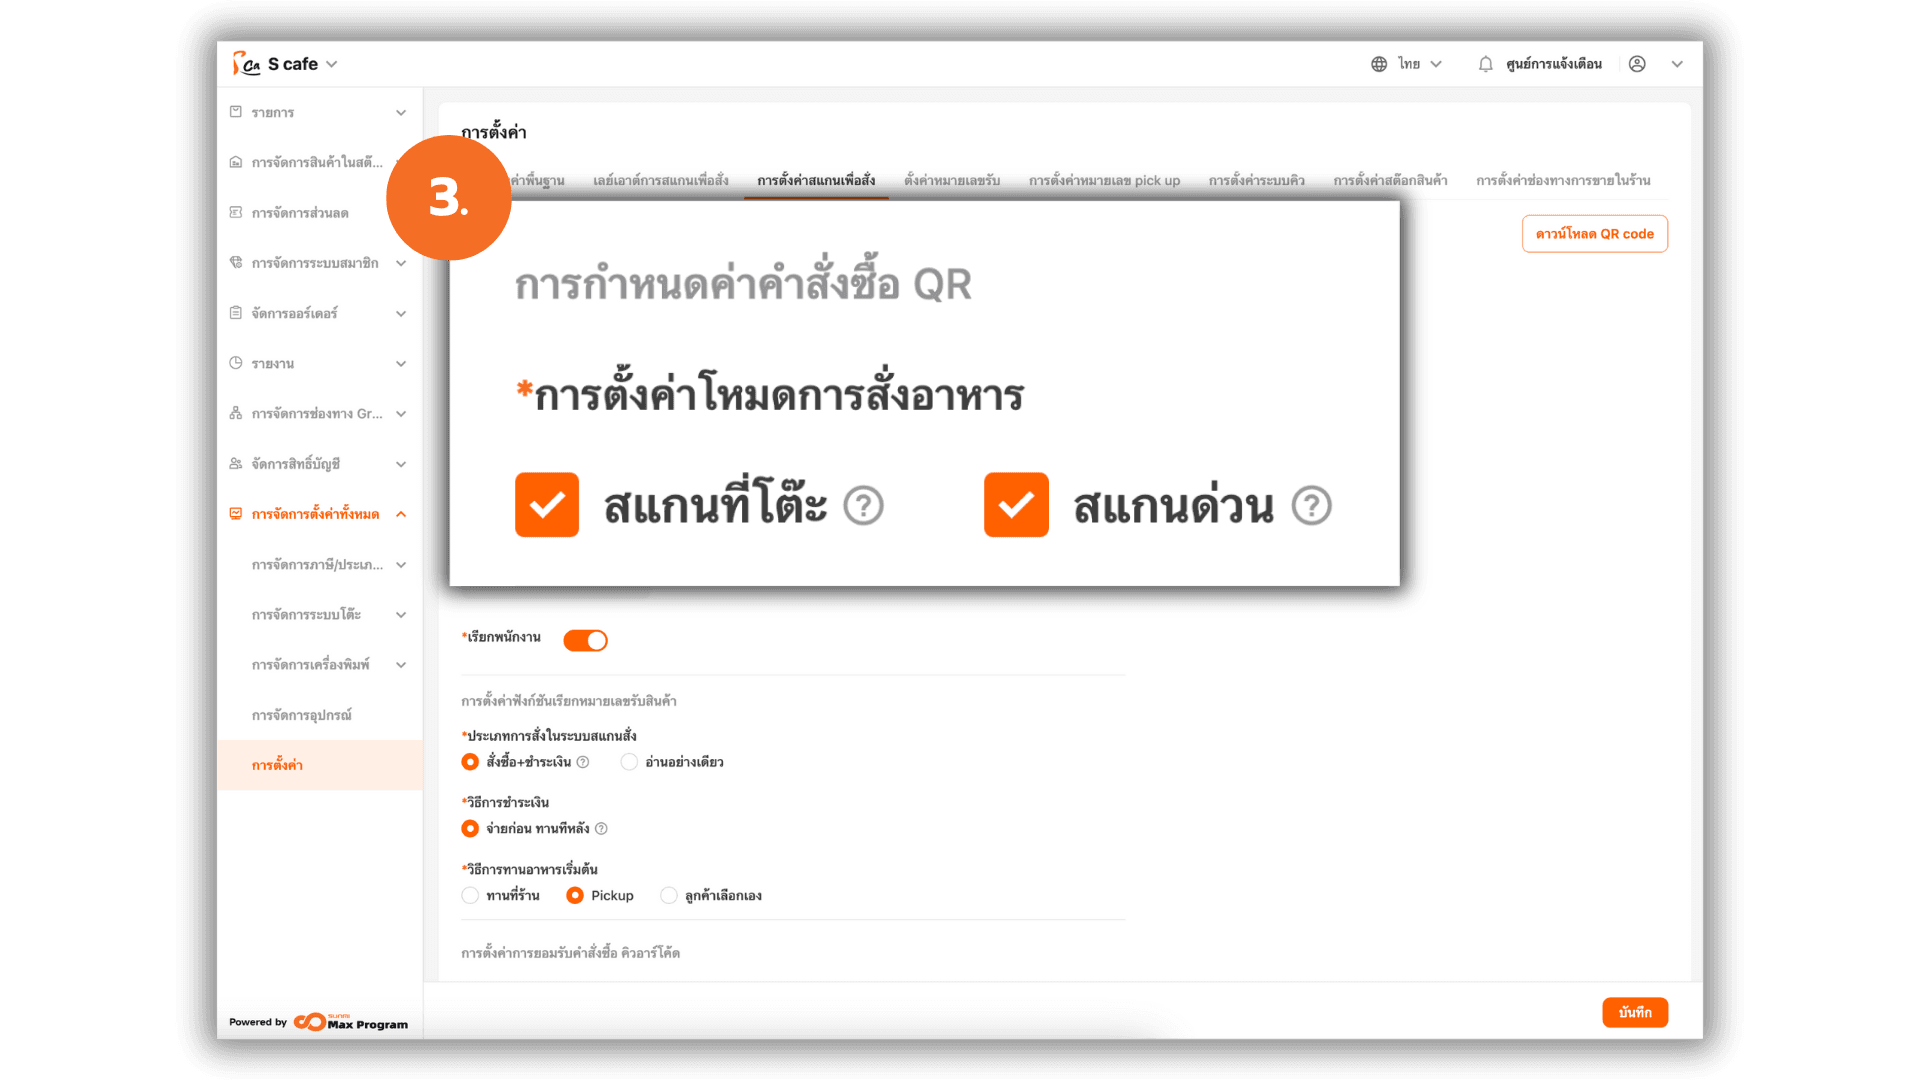Click the globe language icon
Viewport: 1920px width, 1080px height.
pyautogui.click(x=1379, y=64)
